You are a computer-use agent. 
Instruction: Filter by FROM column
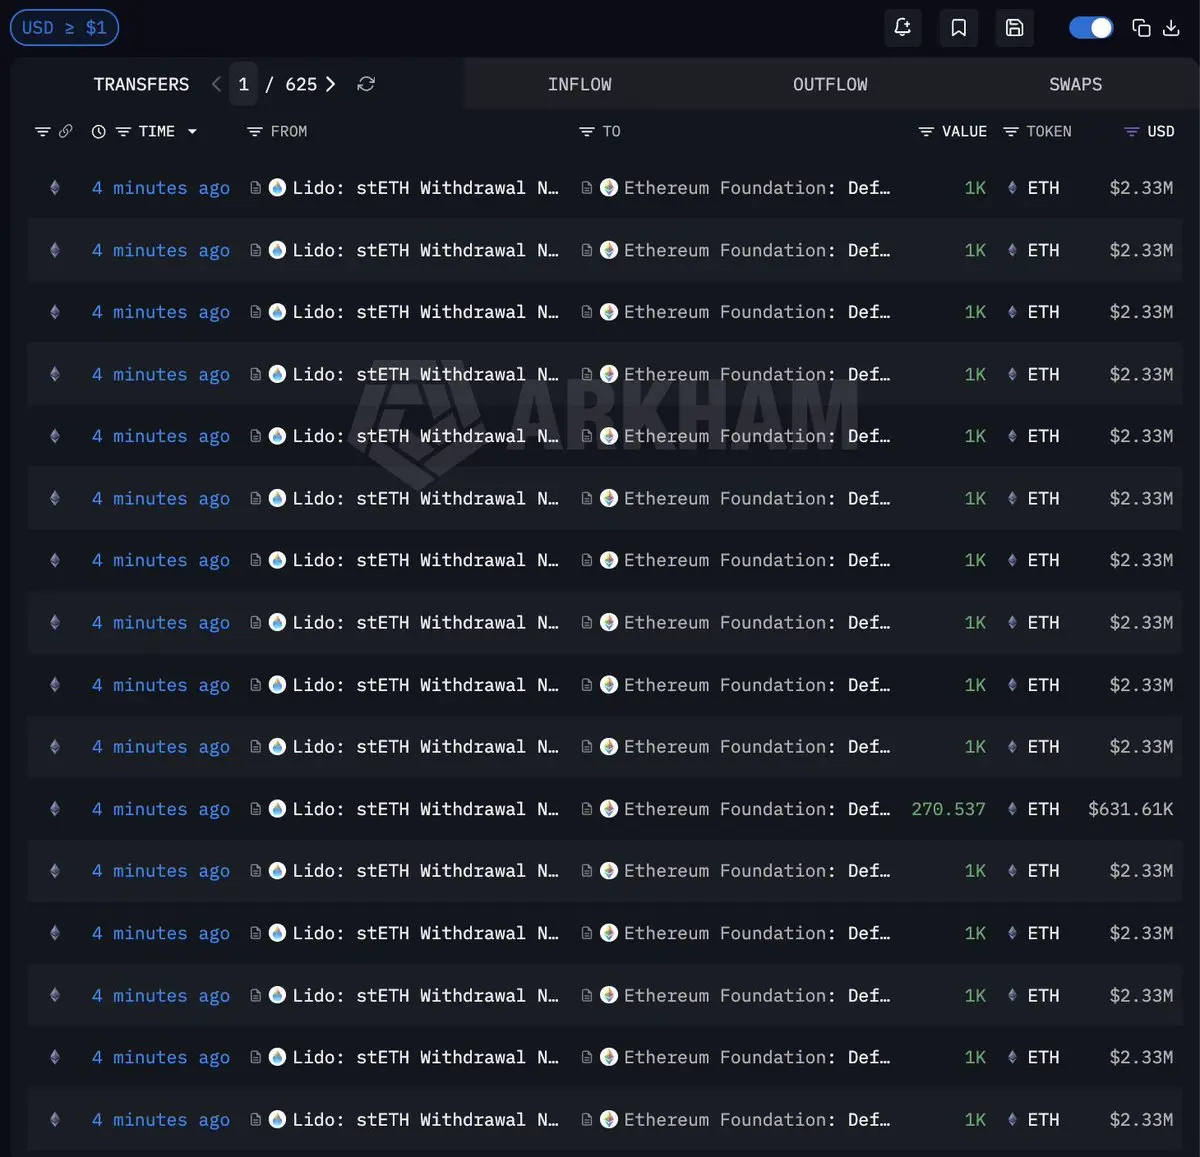coord(255,132)
